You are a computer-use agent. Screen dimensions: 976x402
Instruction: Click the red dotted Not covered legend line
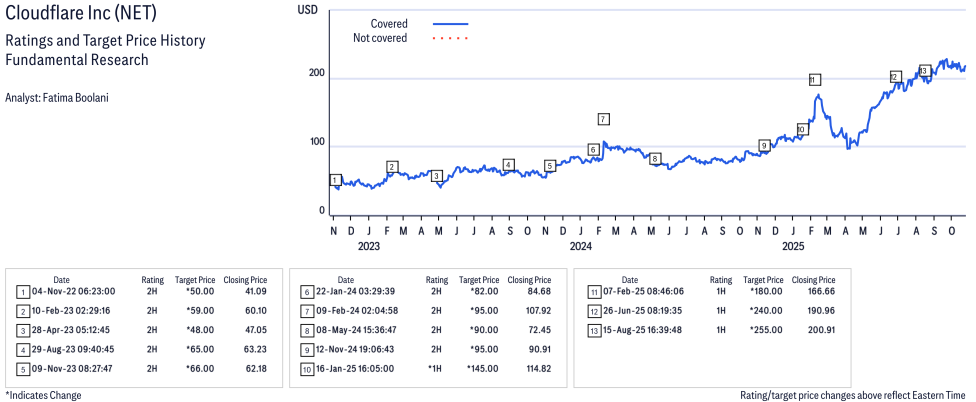tap(450, 38)
